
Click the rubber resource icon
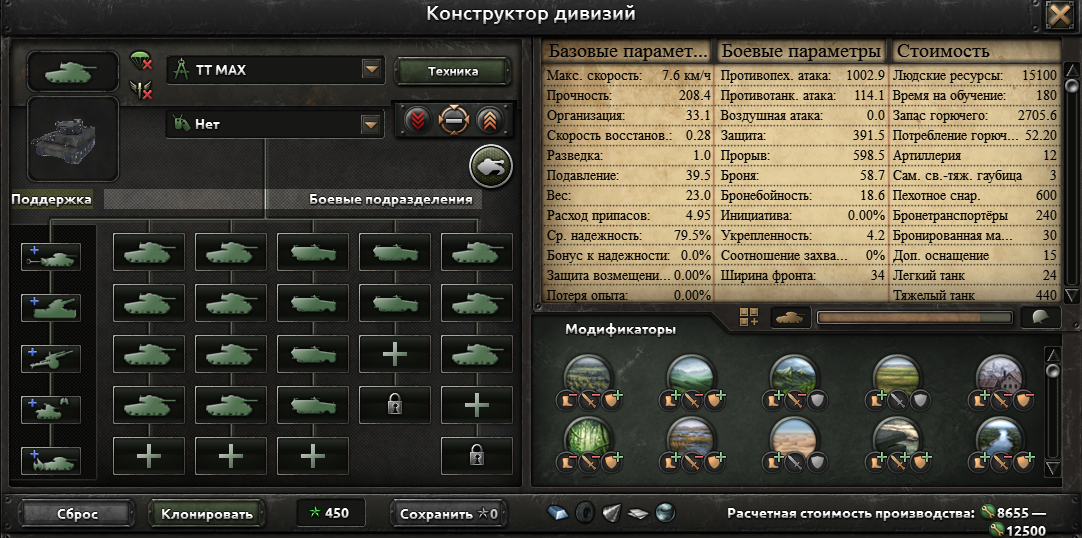click(x=584, y=512)
